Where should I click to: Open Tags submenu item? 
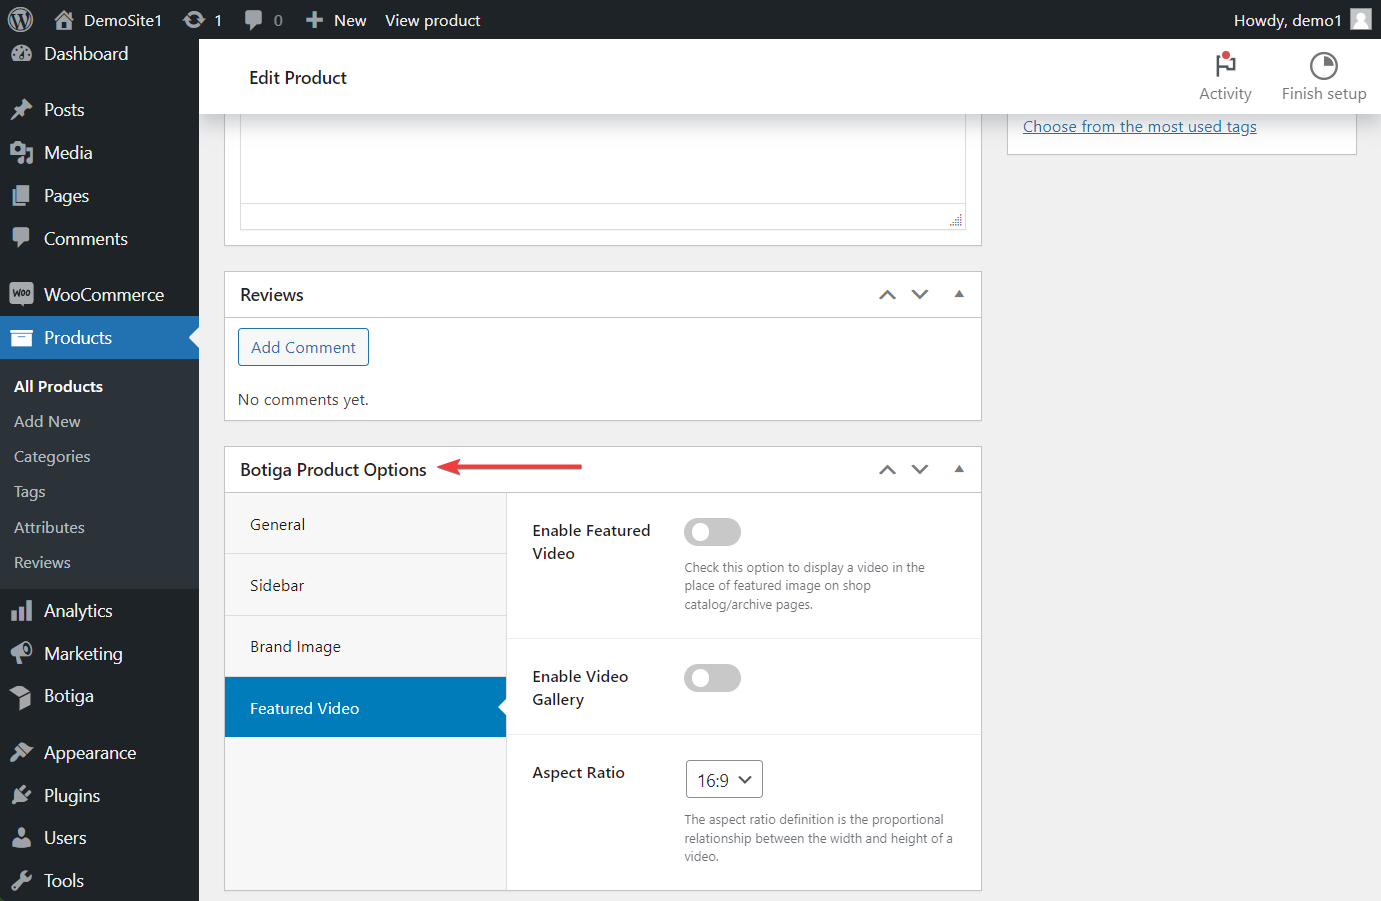pos(30,492)
